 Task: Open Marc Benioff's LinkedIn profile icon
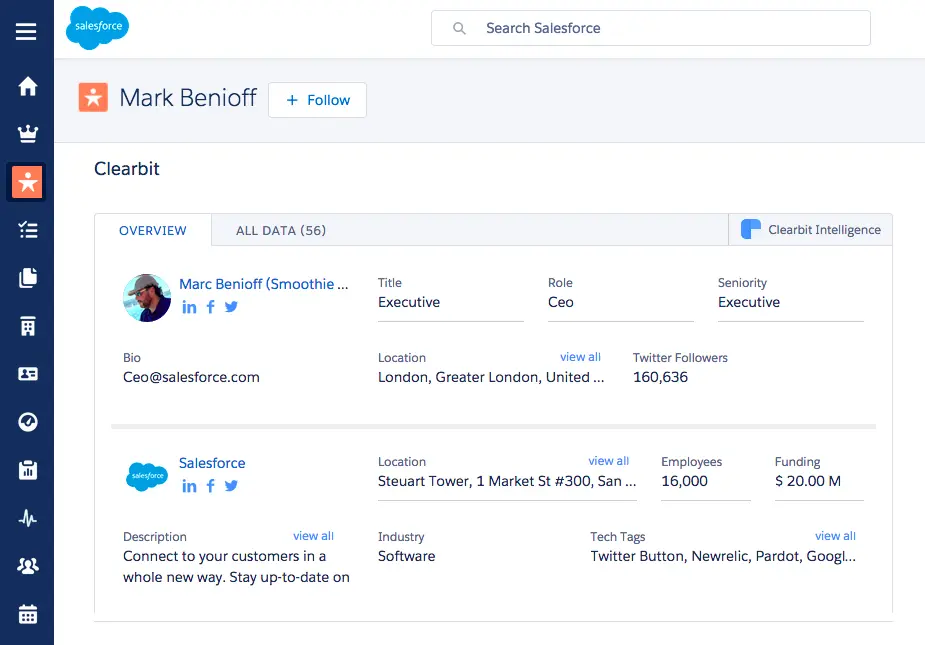[189, 307]
